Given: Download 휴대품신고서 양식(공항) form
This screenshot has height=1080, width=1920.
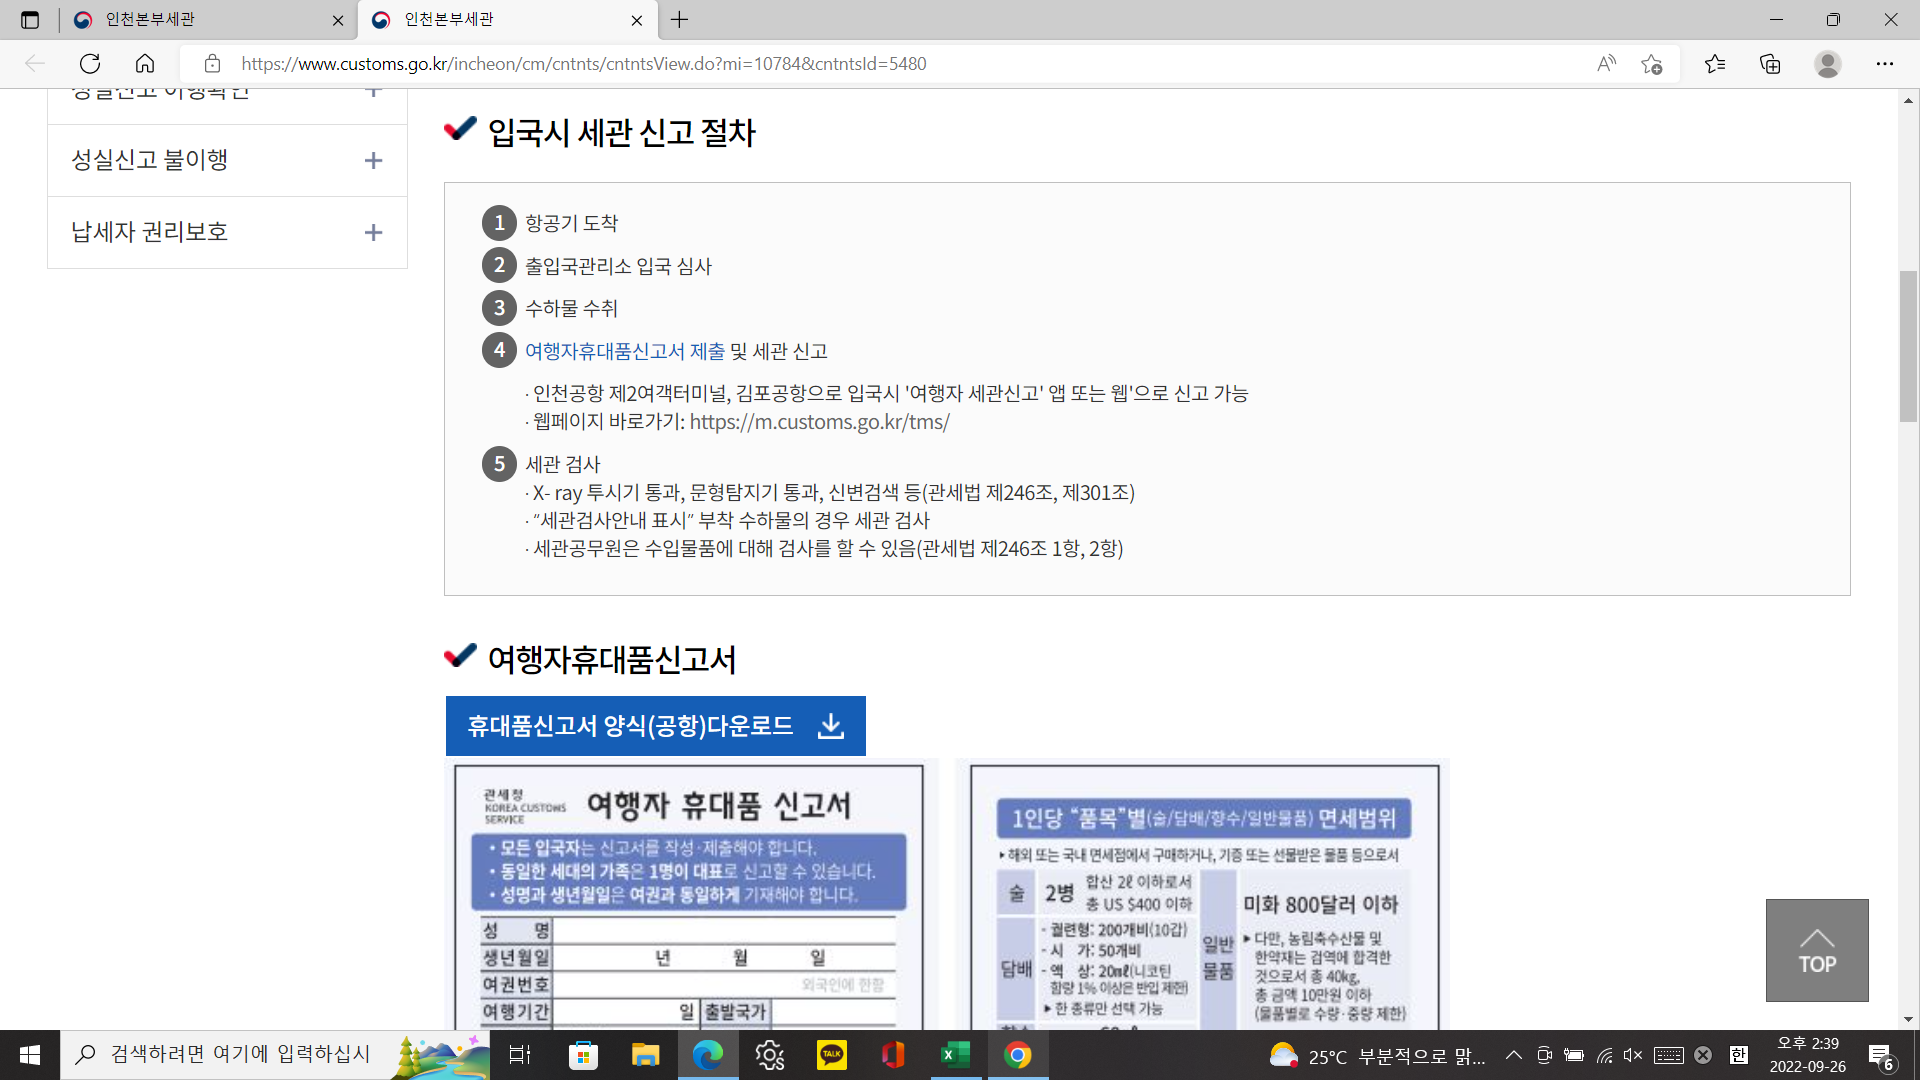Looking at the screenshot, I should 655,726.
